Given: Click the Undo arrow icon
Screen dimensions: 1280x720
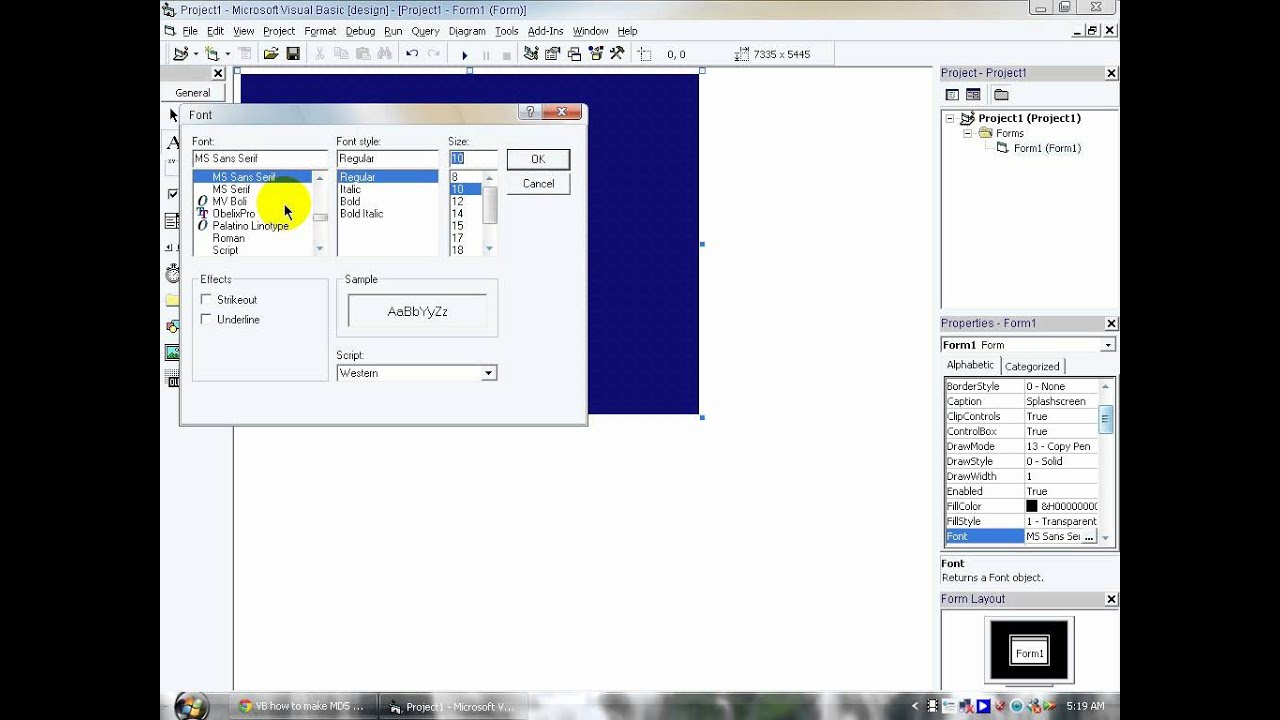Looking at the screenshot, I should 411,54.
